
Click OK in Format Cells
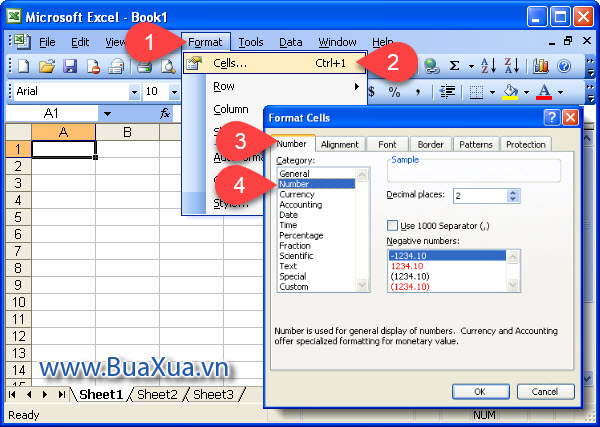[480, 392]
